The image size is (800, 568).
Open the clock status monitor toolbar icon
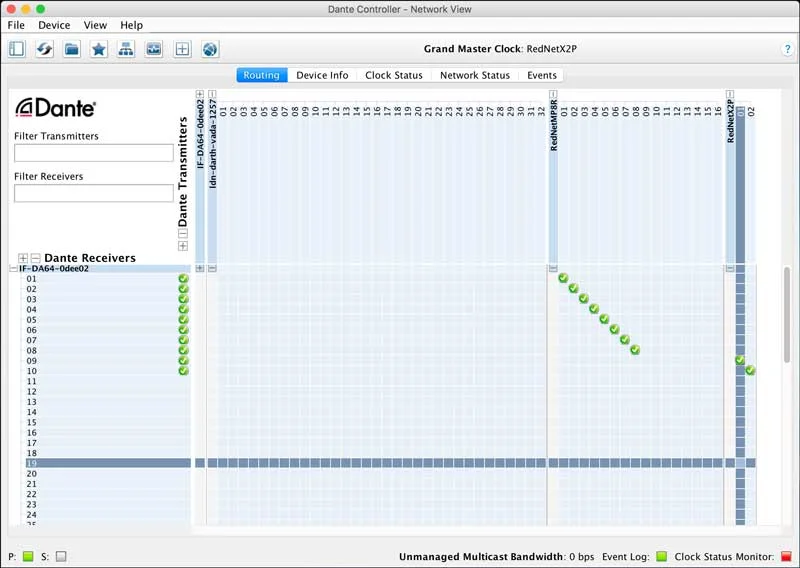click(x=154, y=49)
